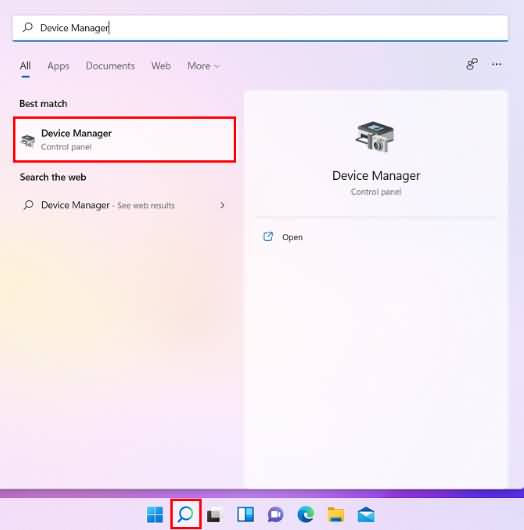Open Task View from the taskbar
This screenshot has width=524, height=530.
click(x=214, y=515)
